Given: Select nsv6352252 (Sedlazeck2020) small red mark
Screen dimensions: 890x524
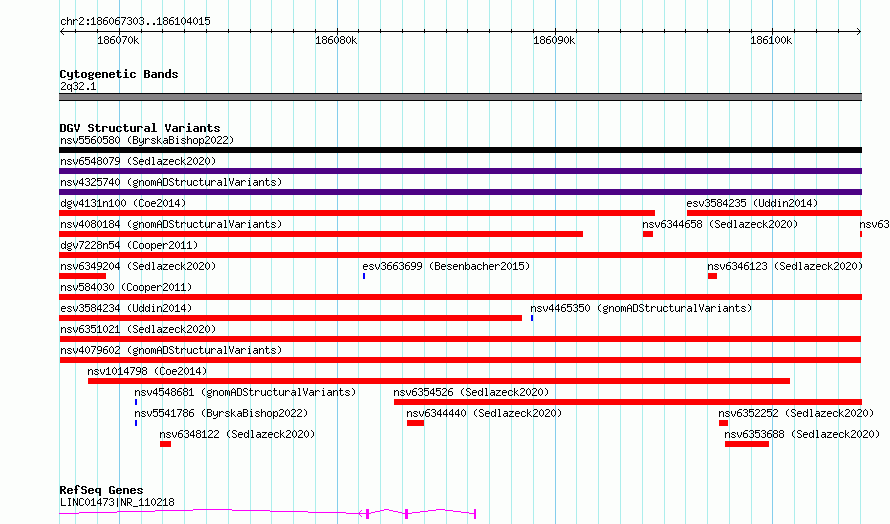Looking at the screenshot, I should 723,423.
